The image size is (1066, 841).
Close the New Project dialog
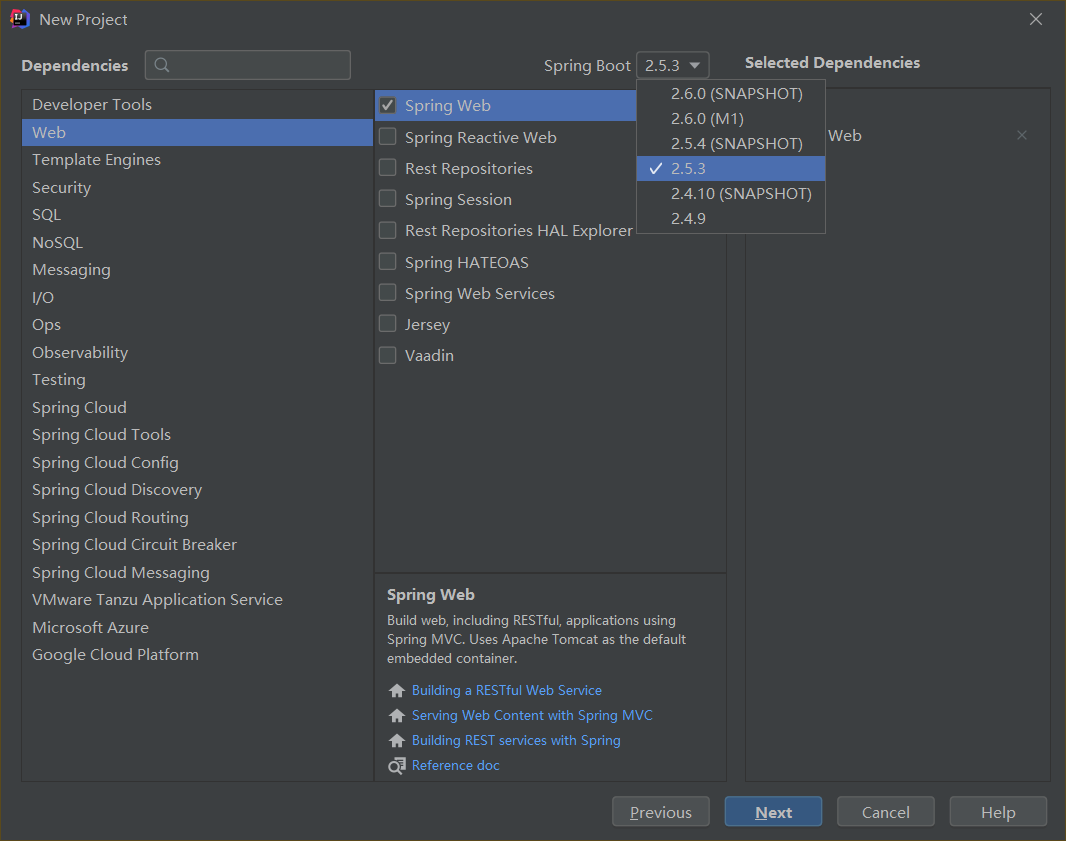(1036, 19)
